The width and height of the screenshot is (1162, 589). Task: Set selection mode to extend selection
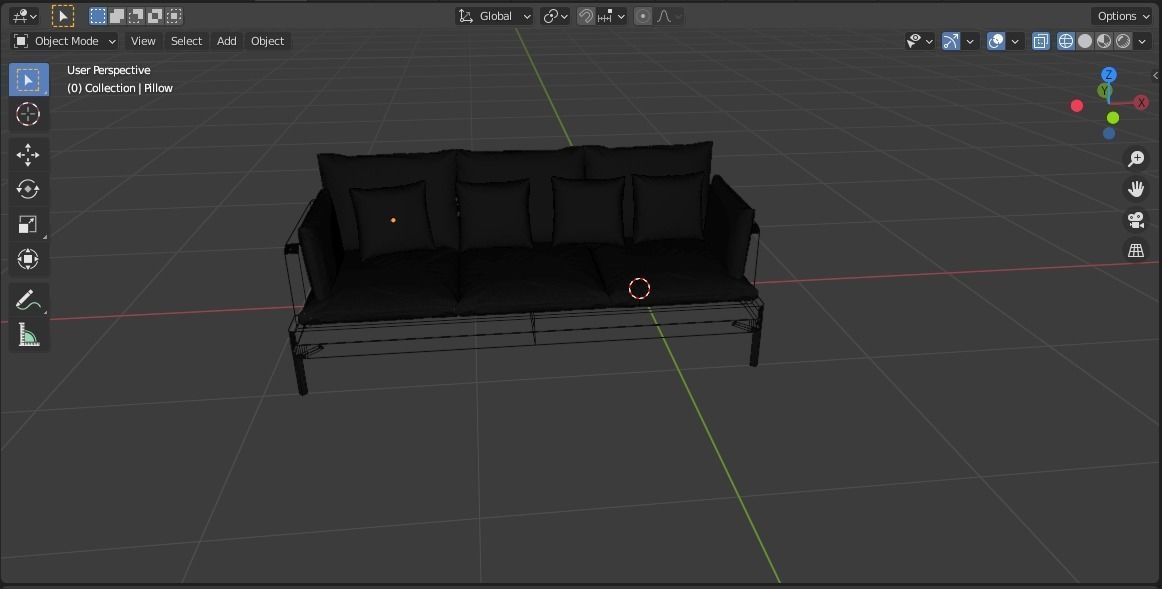pos(117,16)
